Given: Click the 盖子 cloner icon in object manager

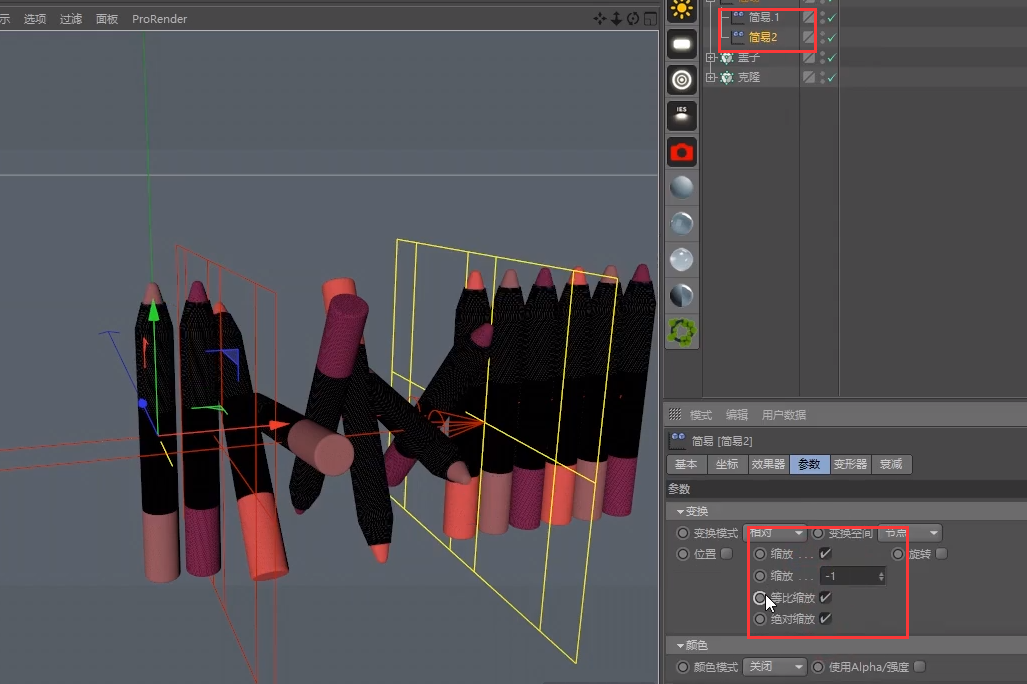Looking at the screenshot, I should point(726,58).
